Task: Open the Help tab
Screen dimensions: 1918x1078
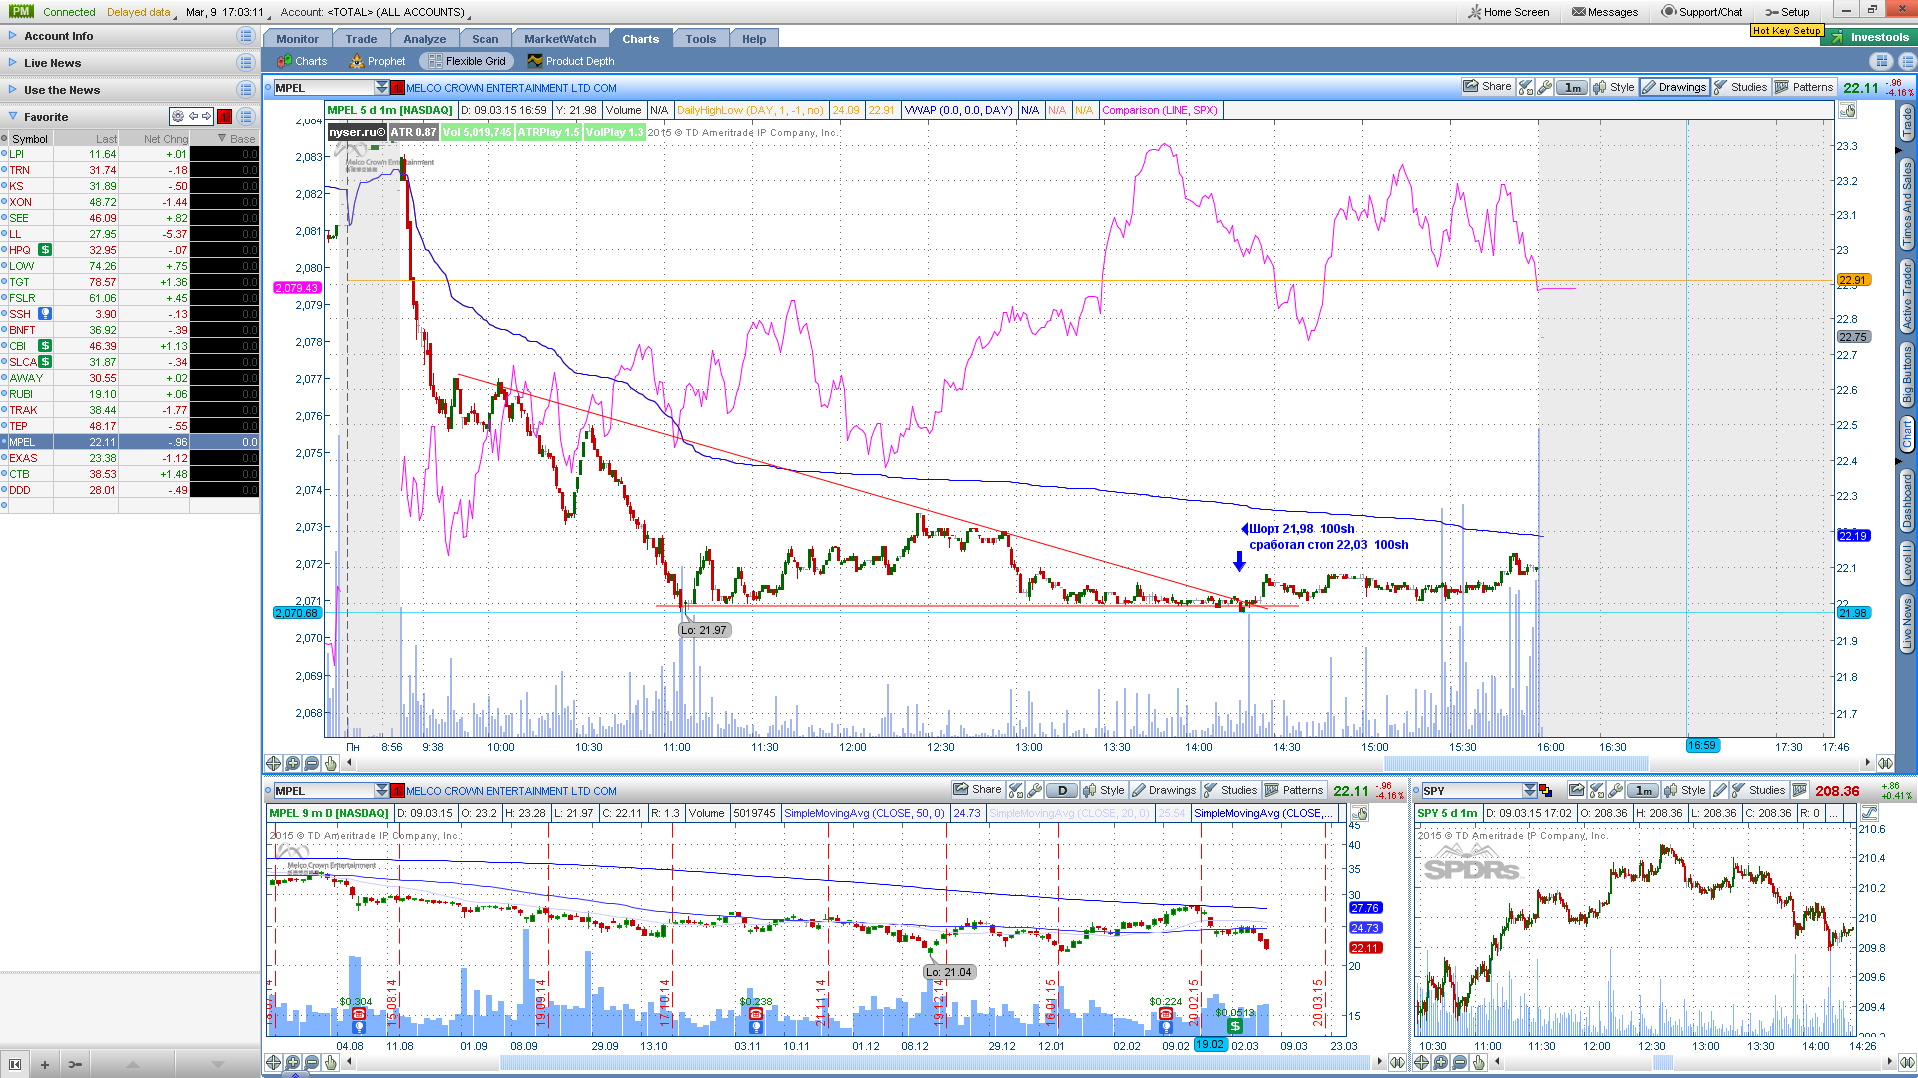Action: (x=754, y=39)
